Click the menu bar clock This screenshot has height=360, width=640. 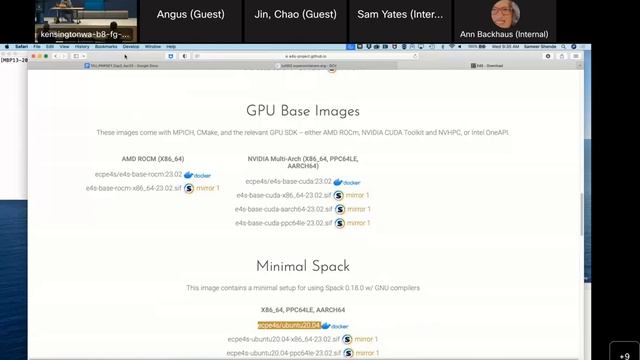click(505, 47)
